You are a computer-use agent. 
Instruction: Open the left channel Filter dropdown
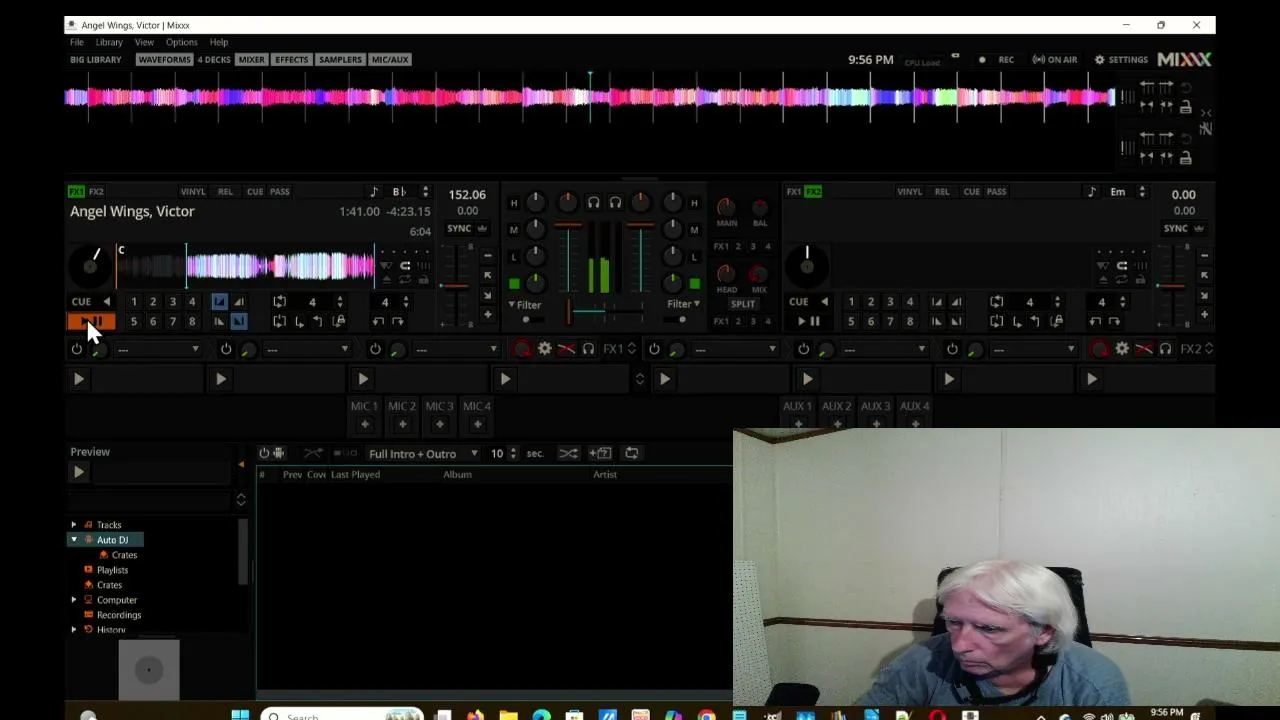click(x=524, y=305)
